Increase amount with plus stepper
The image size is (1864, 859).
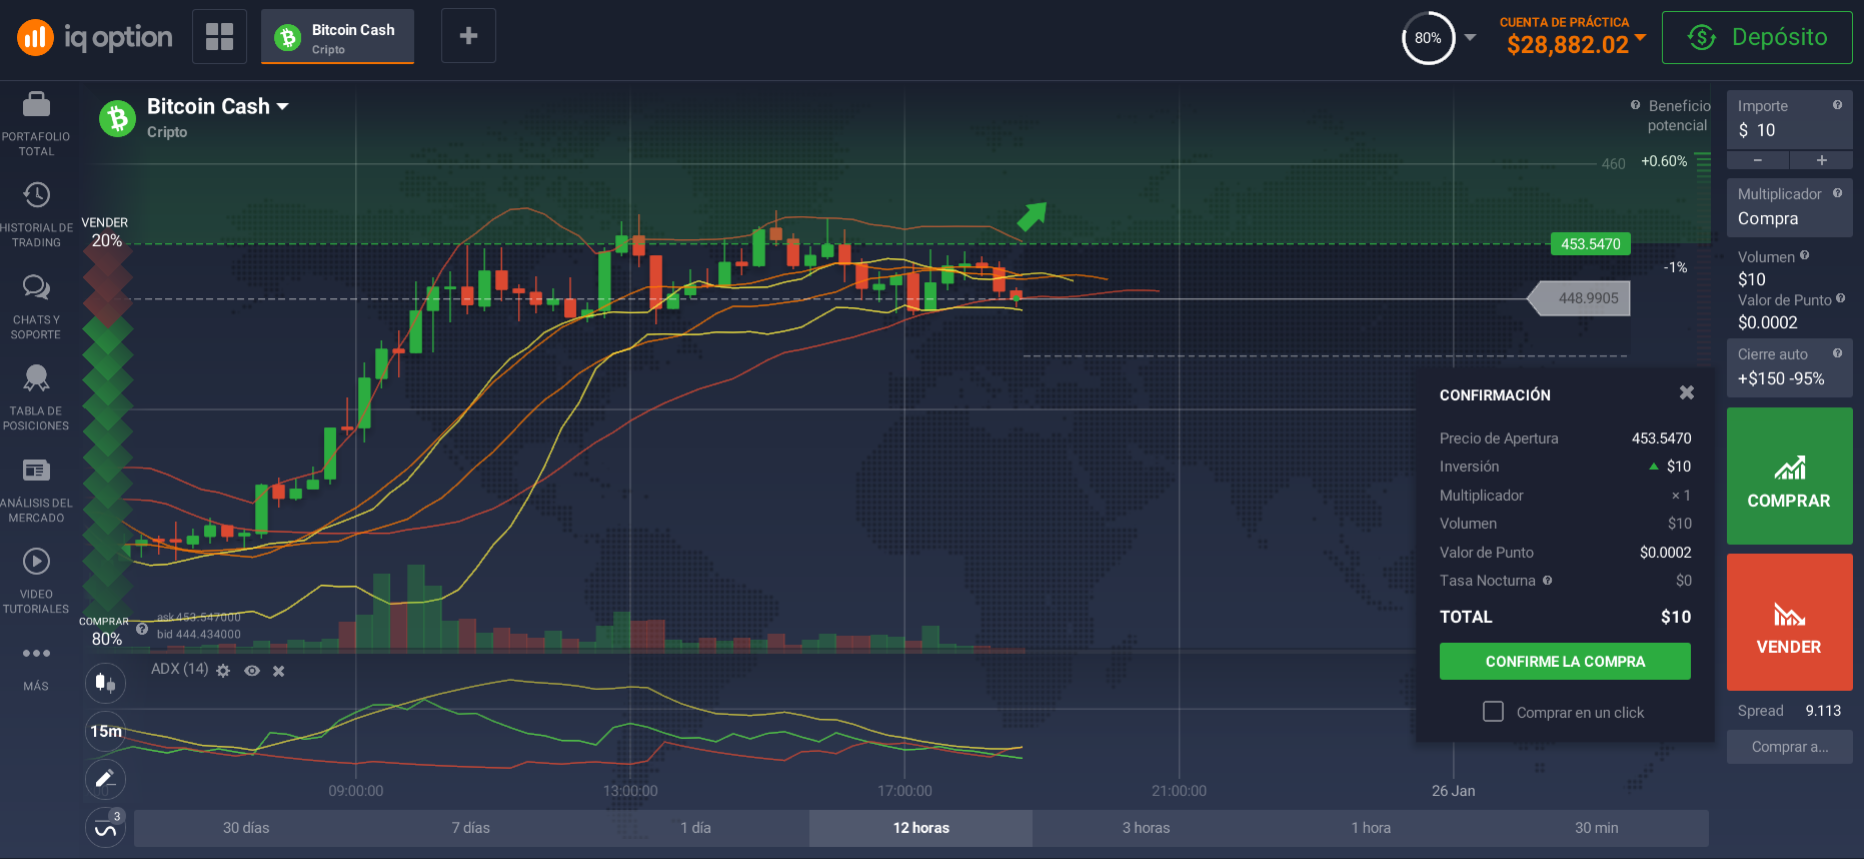coord(1821,160)
